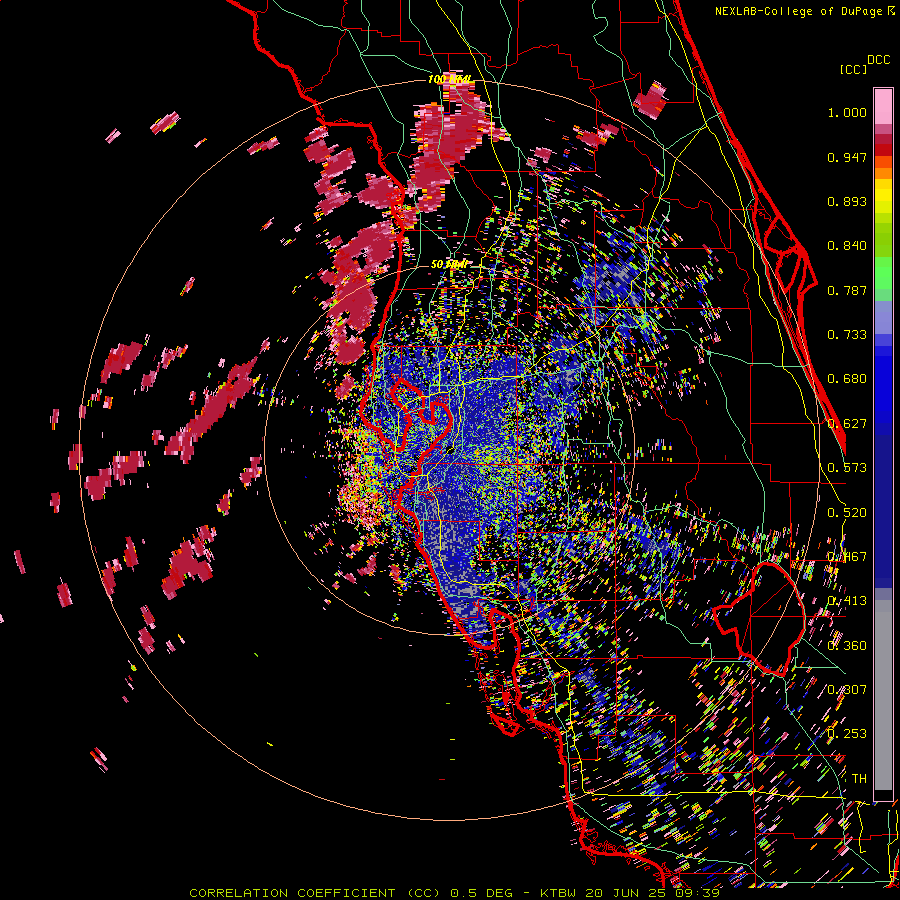Viewport: 900px width, 900px height.
Task: Click the 0.840 scale value
Action: pos(847,246)
